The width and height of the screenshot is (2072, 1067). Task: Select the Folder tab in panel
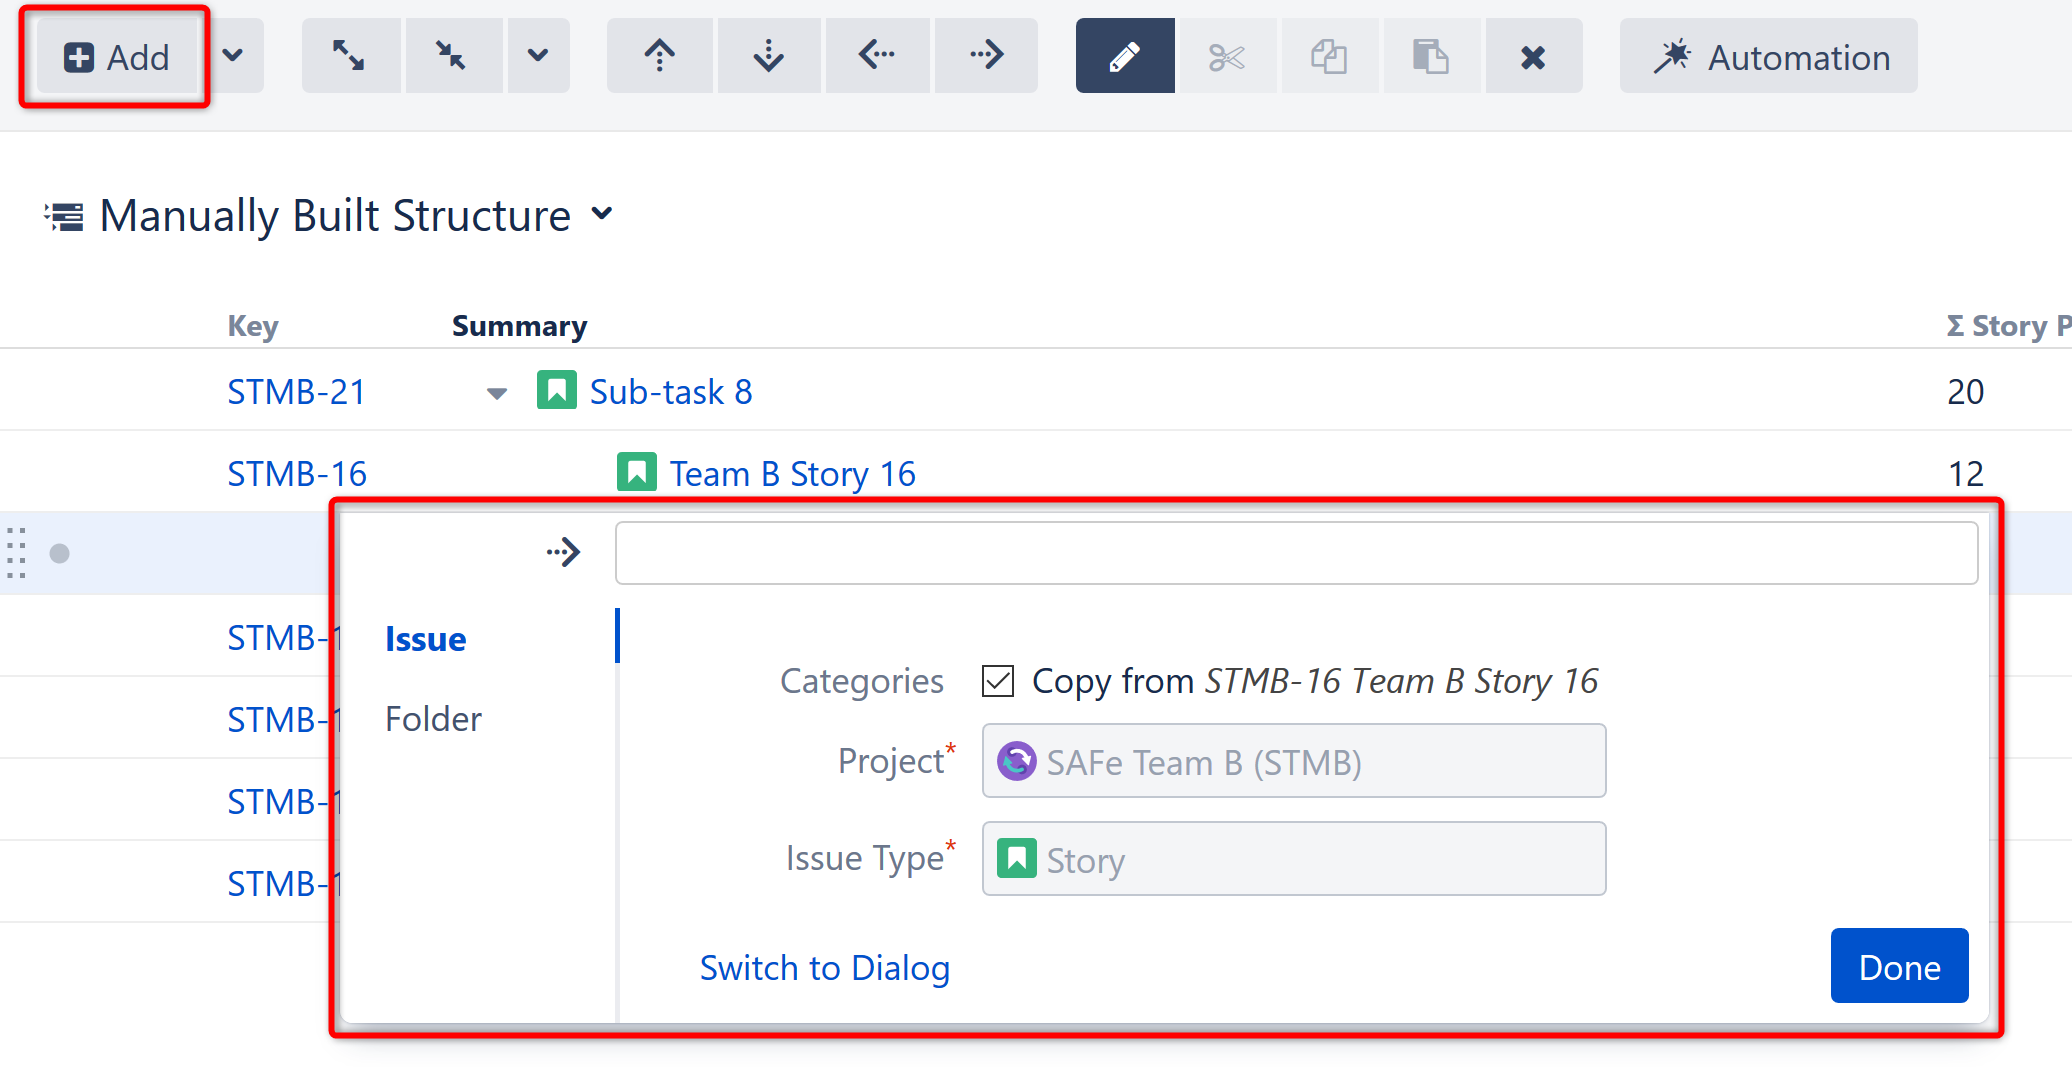point(433,719)
